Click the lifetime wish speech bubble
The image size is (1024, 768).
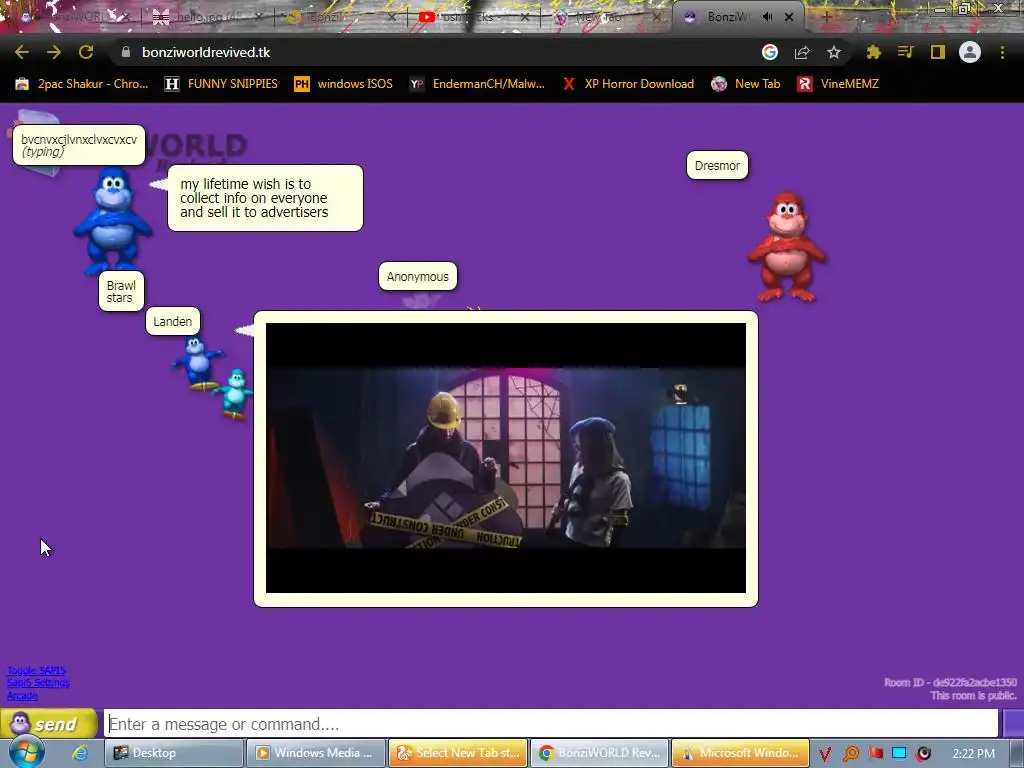[x=265, y=198]
